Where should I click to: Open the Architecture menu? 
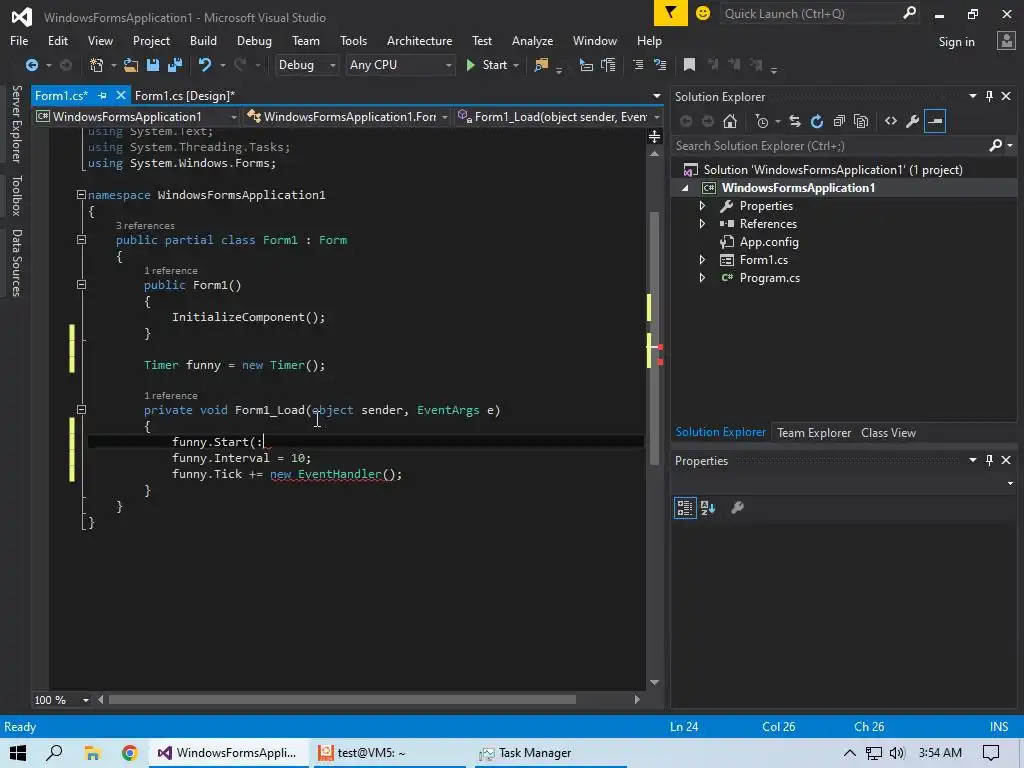[x=419, y=40]
